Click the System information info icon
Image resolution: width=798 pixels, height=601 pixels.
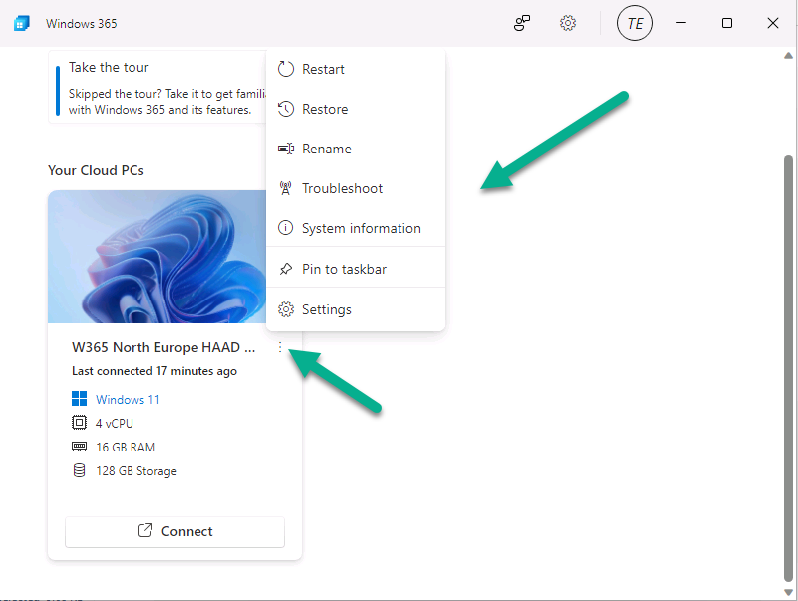[x=286, y=227]
